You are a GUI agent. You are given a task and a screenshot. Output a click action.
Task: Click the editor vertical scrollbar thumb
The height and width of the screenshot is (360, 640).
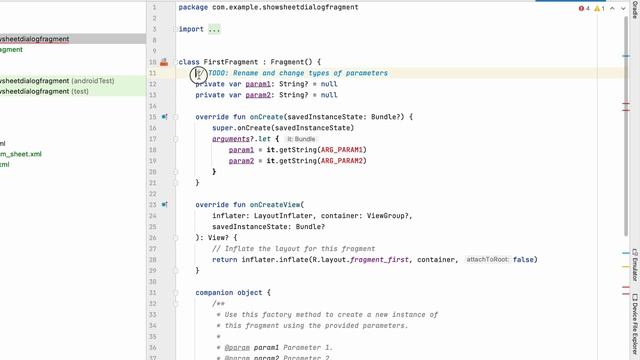[626, 126]
